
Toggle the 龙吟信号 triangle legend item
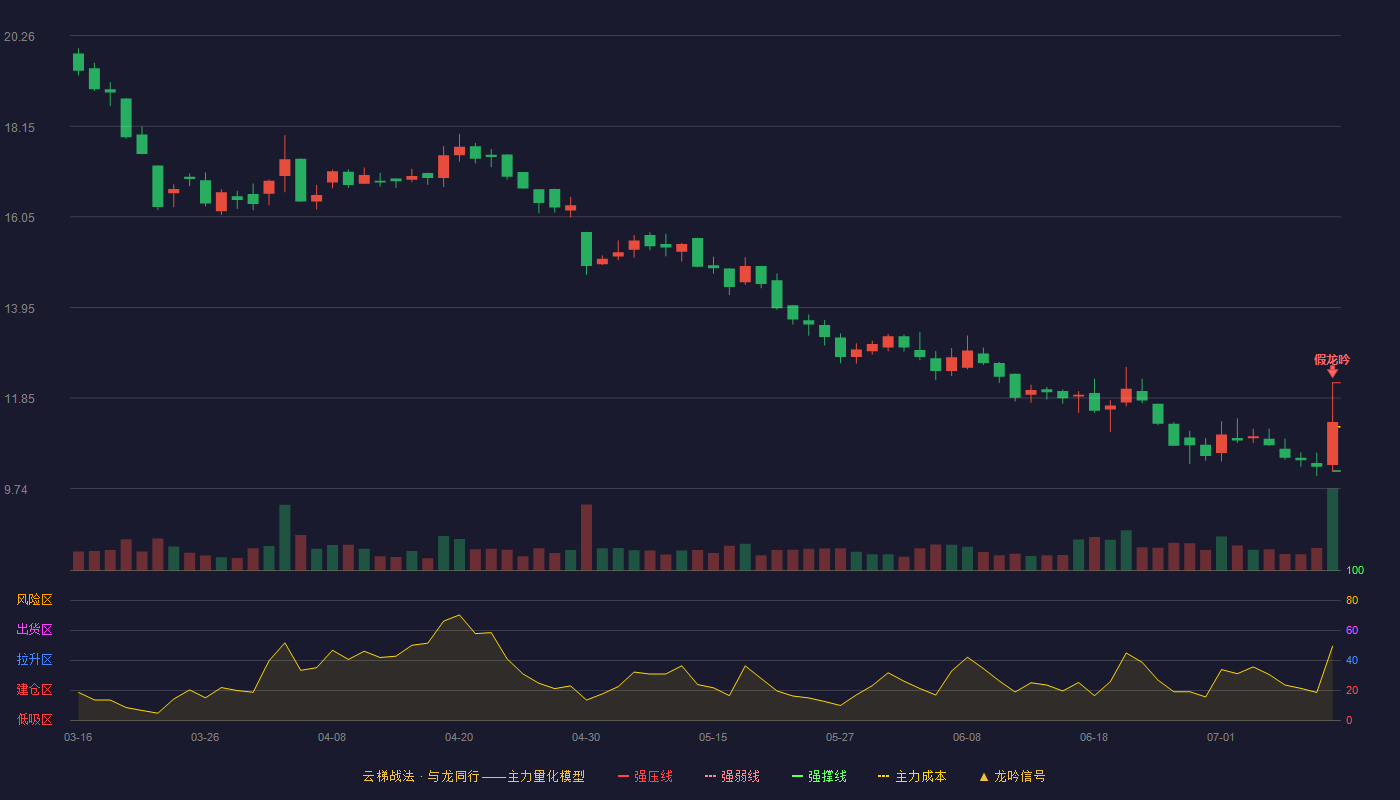[x=1012, y=776]
